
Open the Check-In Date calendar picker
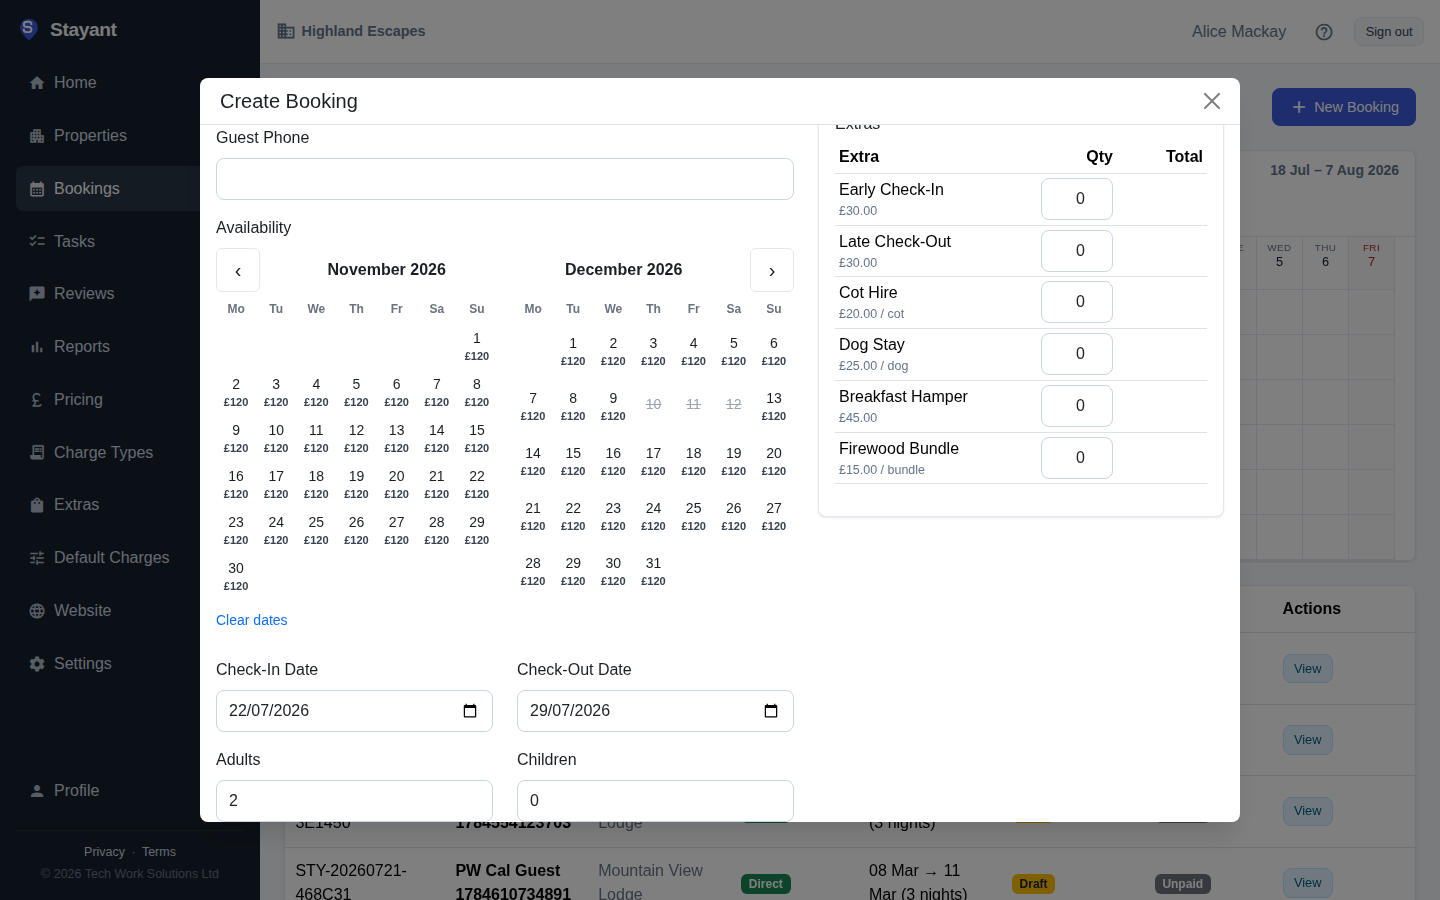[470, 711]
